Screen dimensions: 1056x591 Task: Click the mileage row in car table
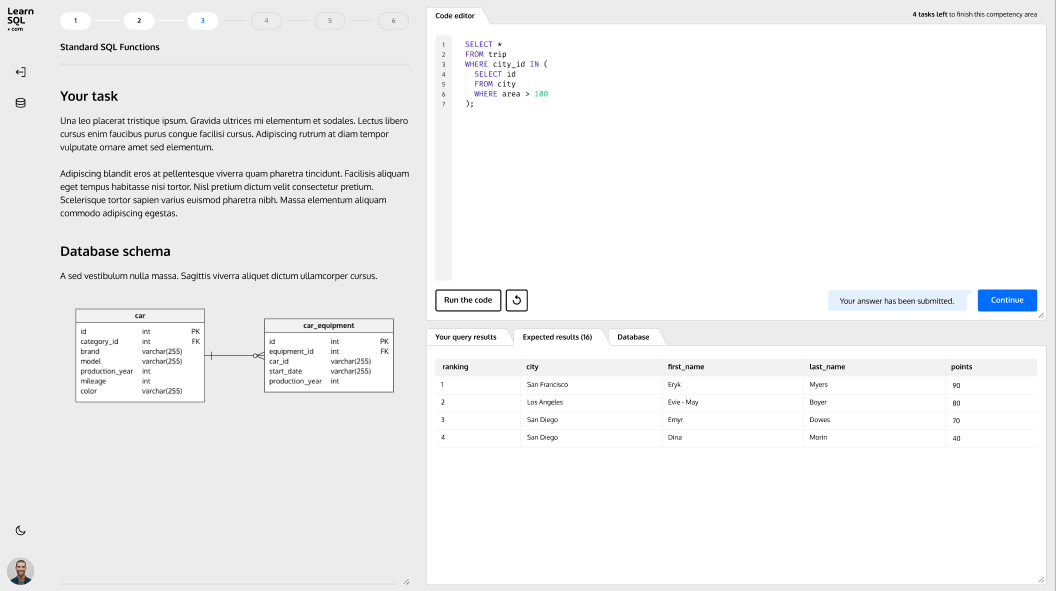(x=140, y=382)
